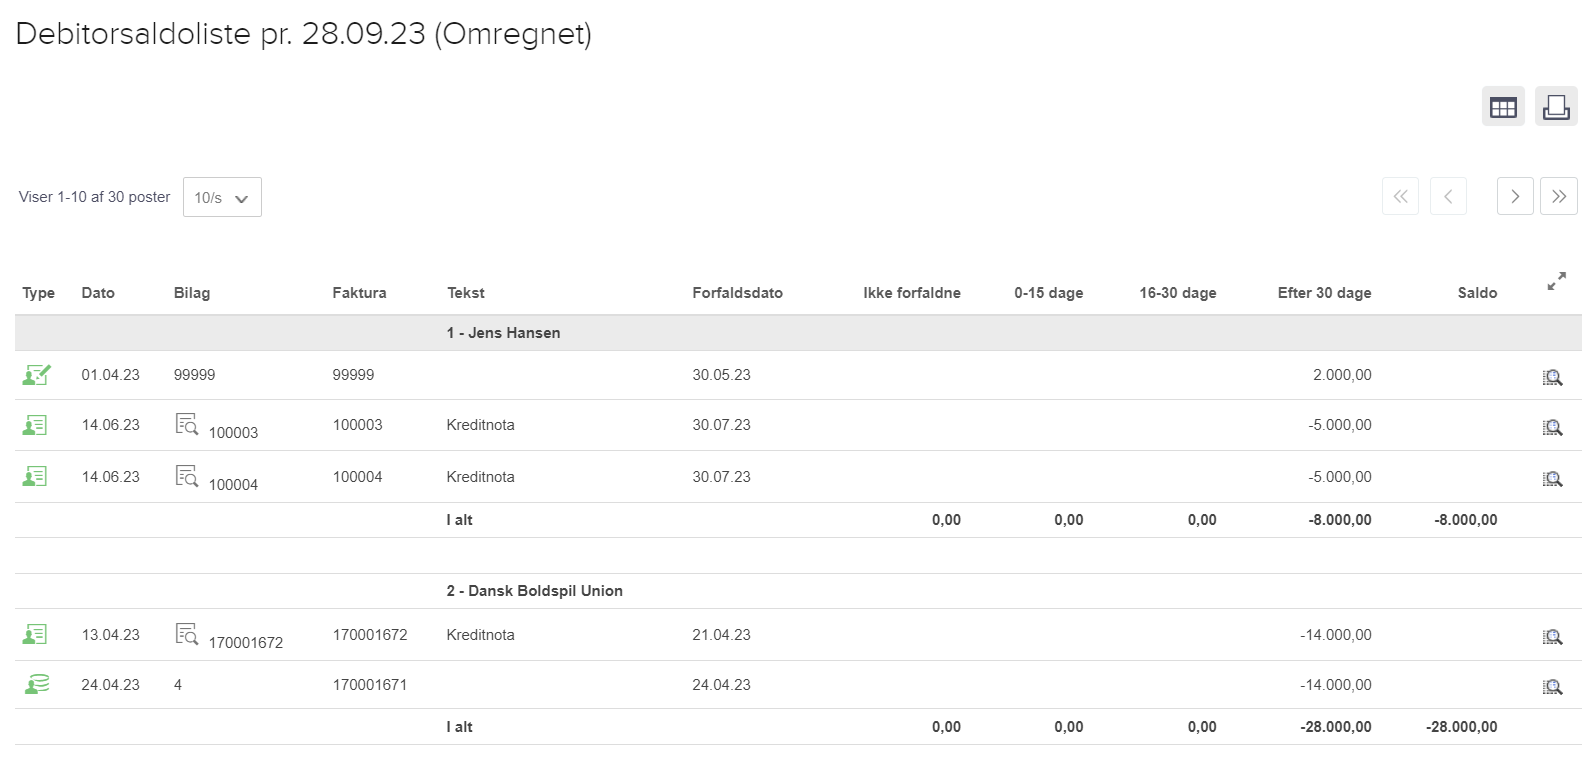1593x762 pixels.
Task: Sort by Forfaldsdato column header
Action: tap(737, 293)
